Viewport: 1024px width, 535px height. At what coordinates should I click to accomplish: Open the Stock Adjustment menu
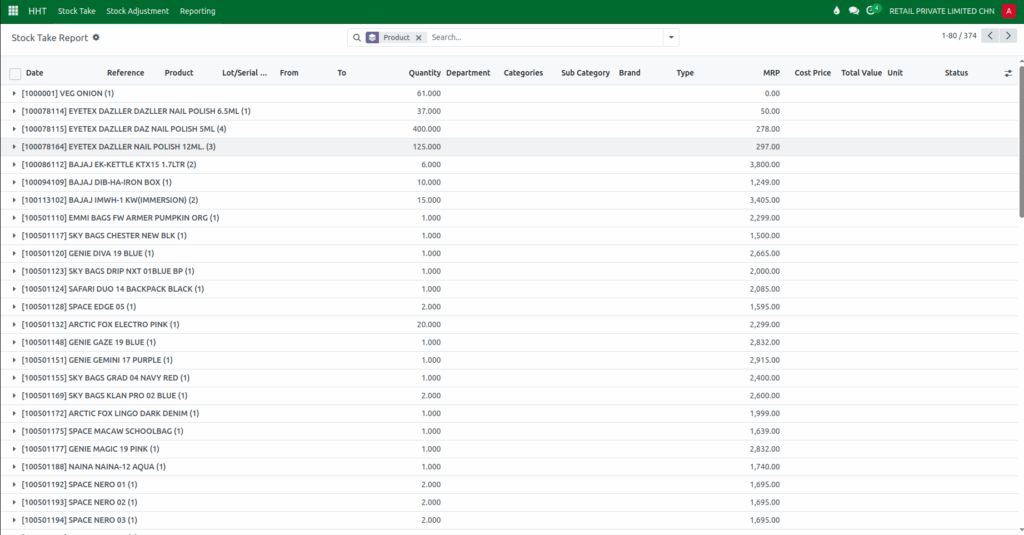point(137,11)
